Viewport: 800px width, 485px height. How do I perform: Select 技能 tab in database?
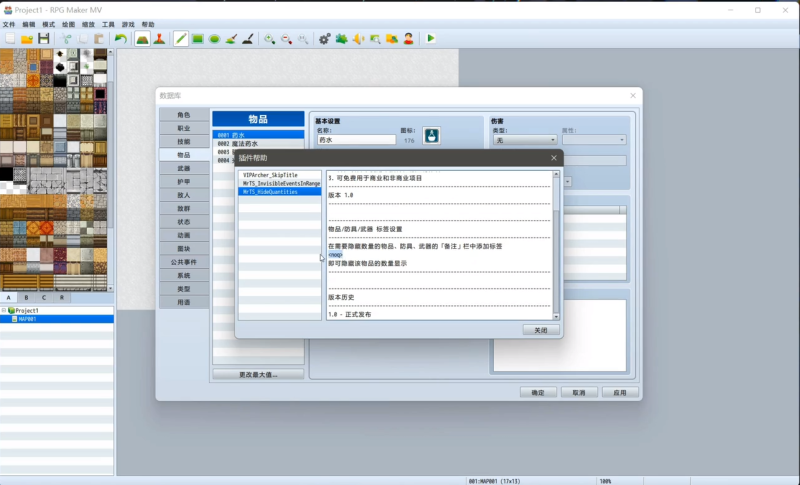point(184,142)
